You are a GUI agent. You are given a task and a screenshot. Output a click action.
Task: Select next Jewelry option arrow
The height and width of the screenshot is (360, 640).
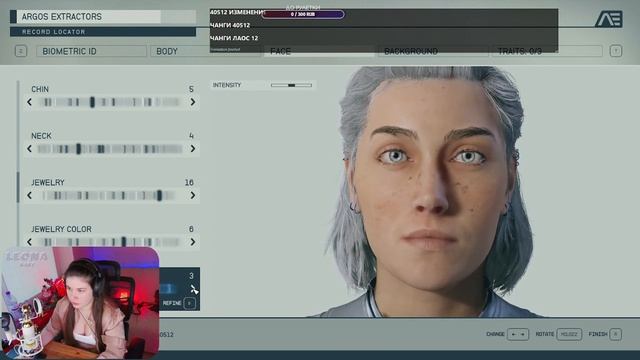[193, 196]
